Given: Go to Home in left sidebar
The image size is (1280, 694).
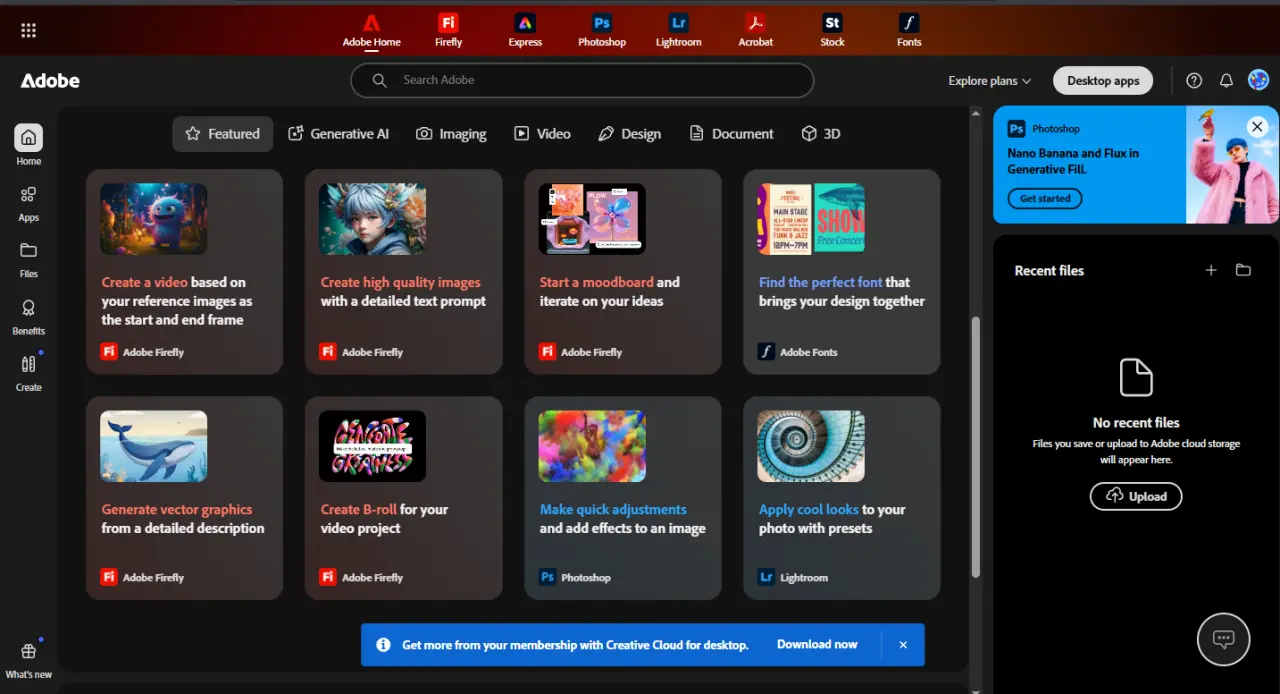Looking at the screenshot, I should tap(29, 145).
